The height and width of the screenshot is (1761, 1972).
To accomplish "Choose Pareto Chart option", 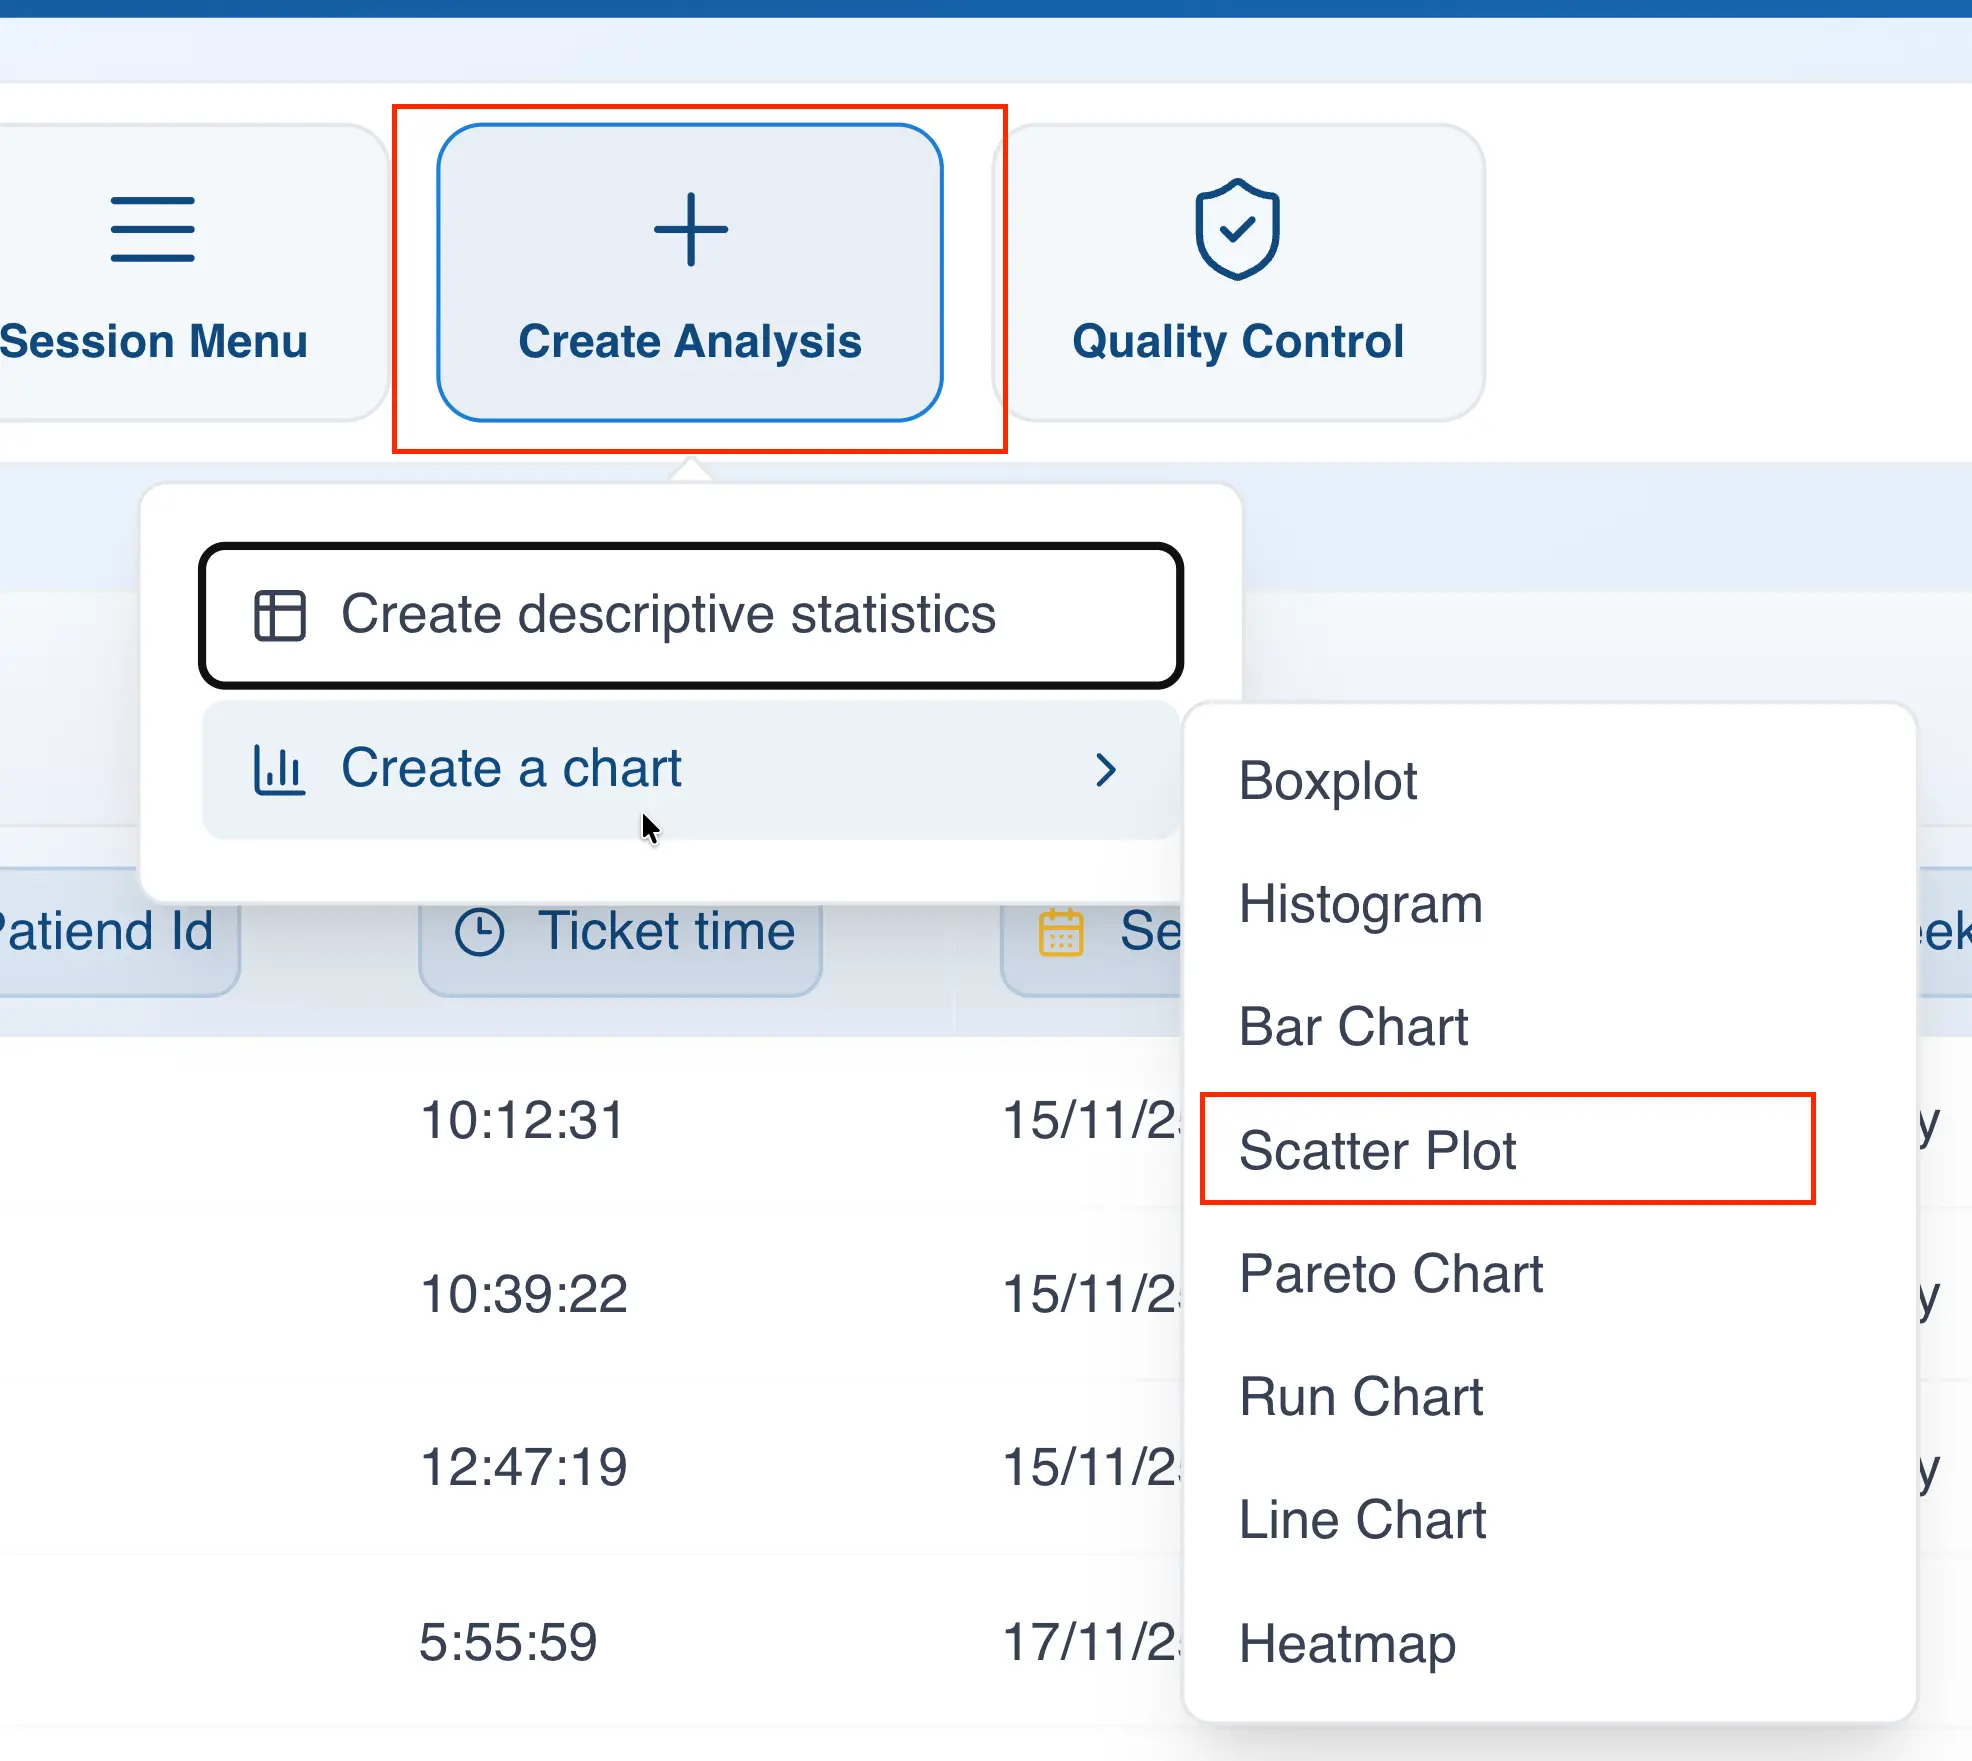I will pos(1391,1273).
